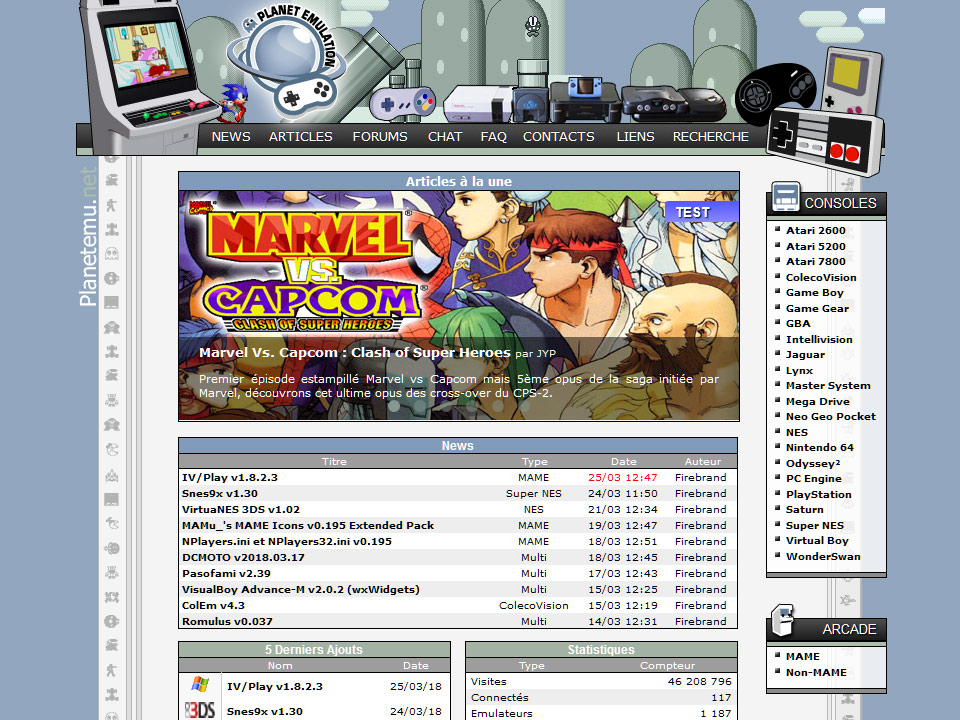This screenshot has height=720, width=960.
Task: Open the Snes9x v1.30 news entry
Action: pyautogui.click(x=220, y=493)
